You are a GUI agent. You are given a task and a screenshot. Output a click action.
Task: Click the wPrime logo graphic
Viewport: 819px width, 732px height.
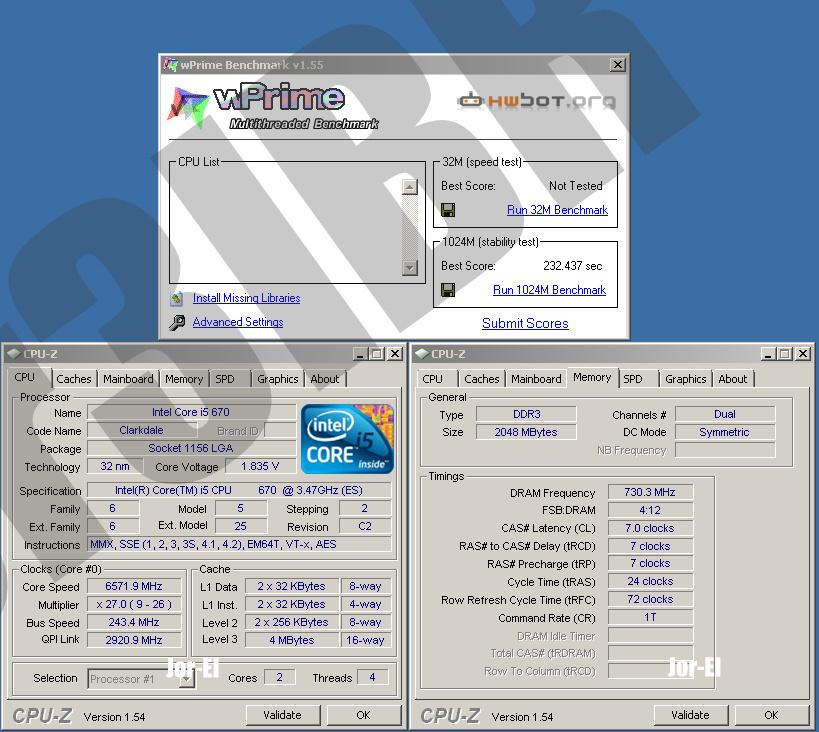click(x=273, y=105)
